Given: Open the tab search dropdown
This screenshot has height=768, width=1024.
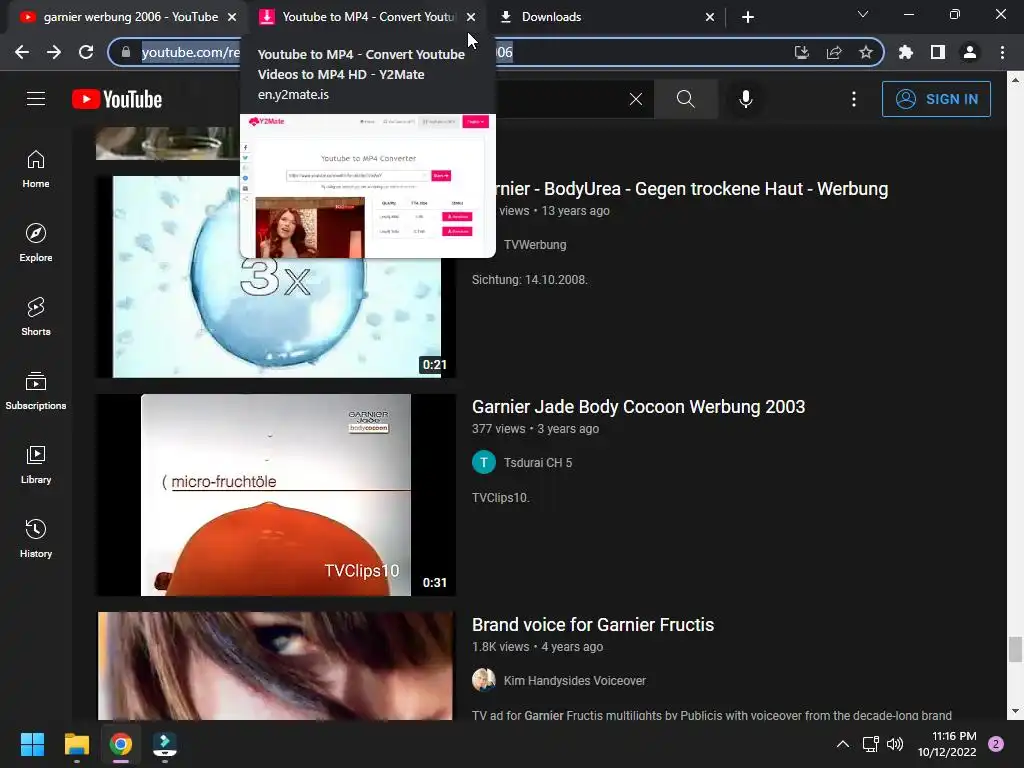Looking at the screenshot, I should point(863,14).
